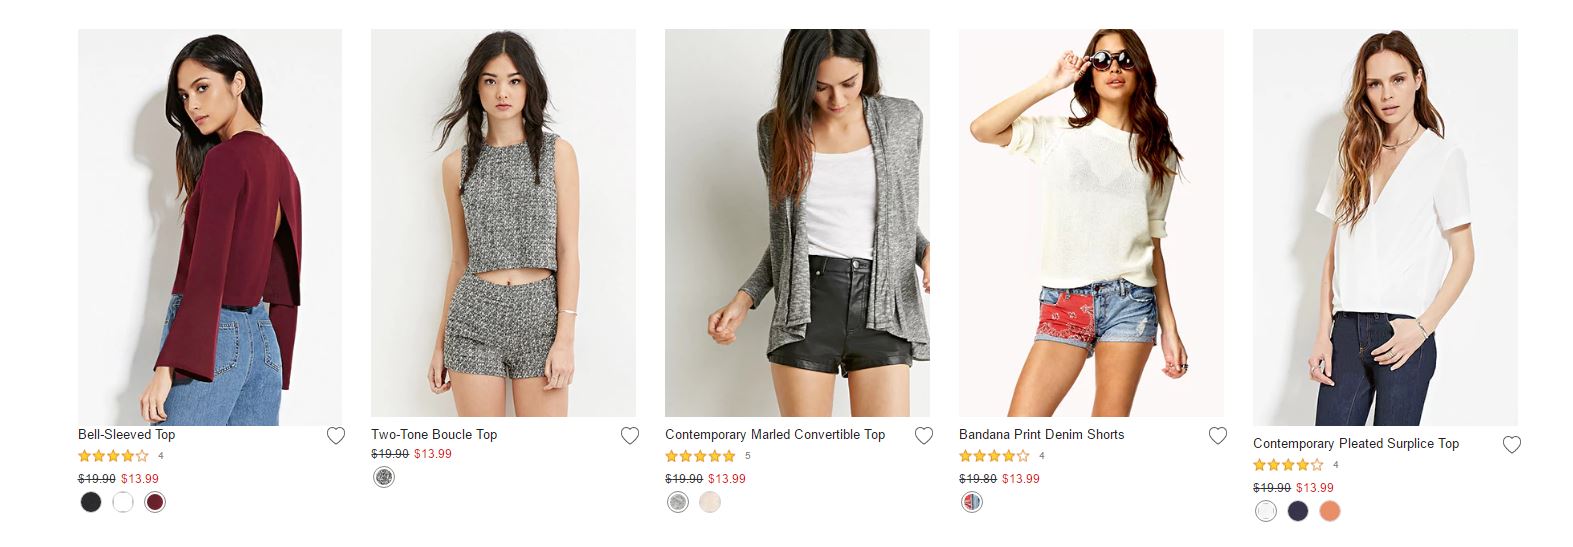This screenshot has width=1573, height=547.
Task: Click star rating under Bell-Sleeved Top
Action: (x=113, y=456)
